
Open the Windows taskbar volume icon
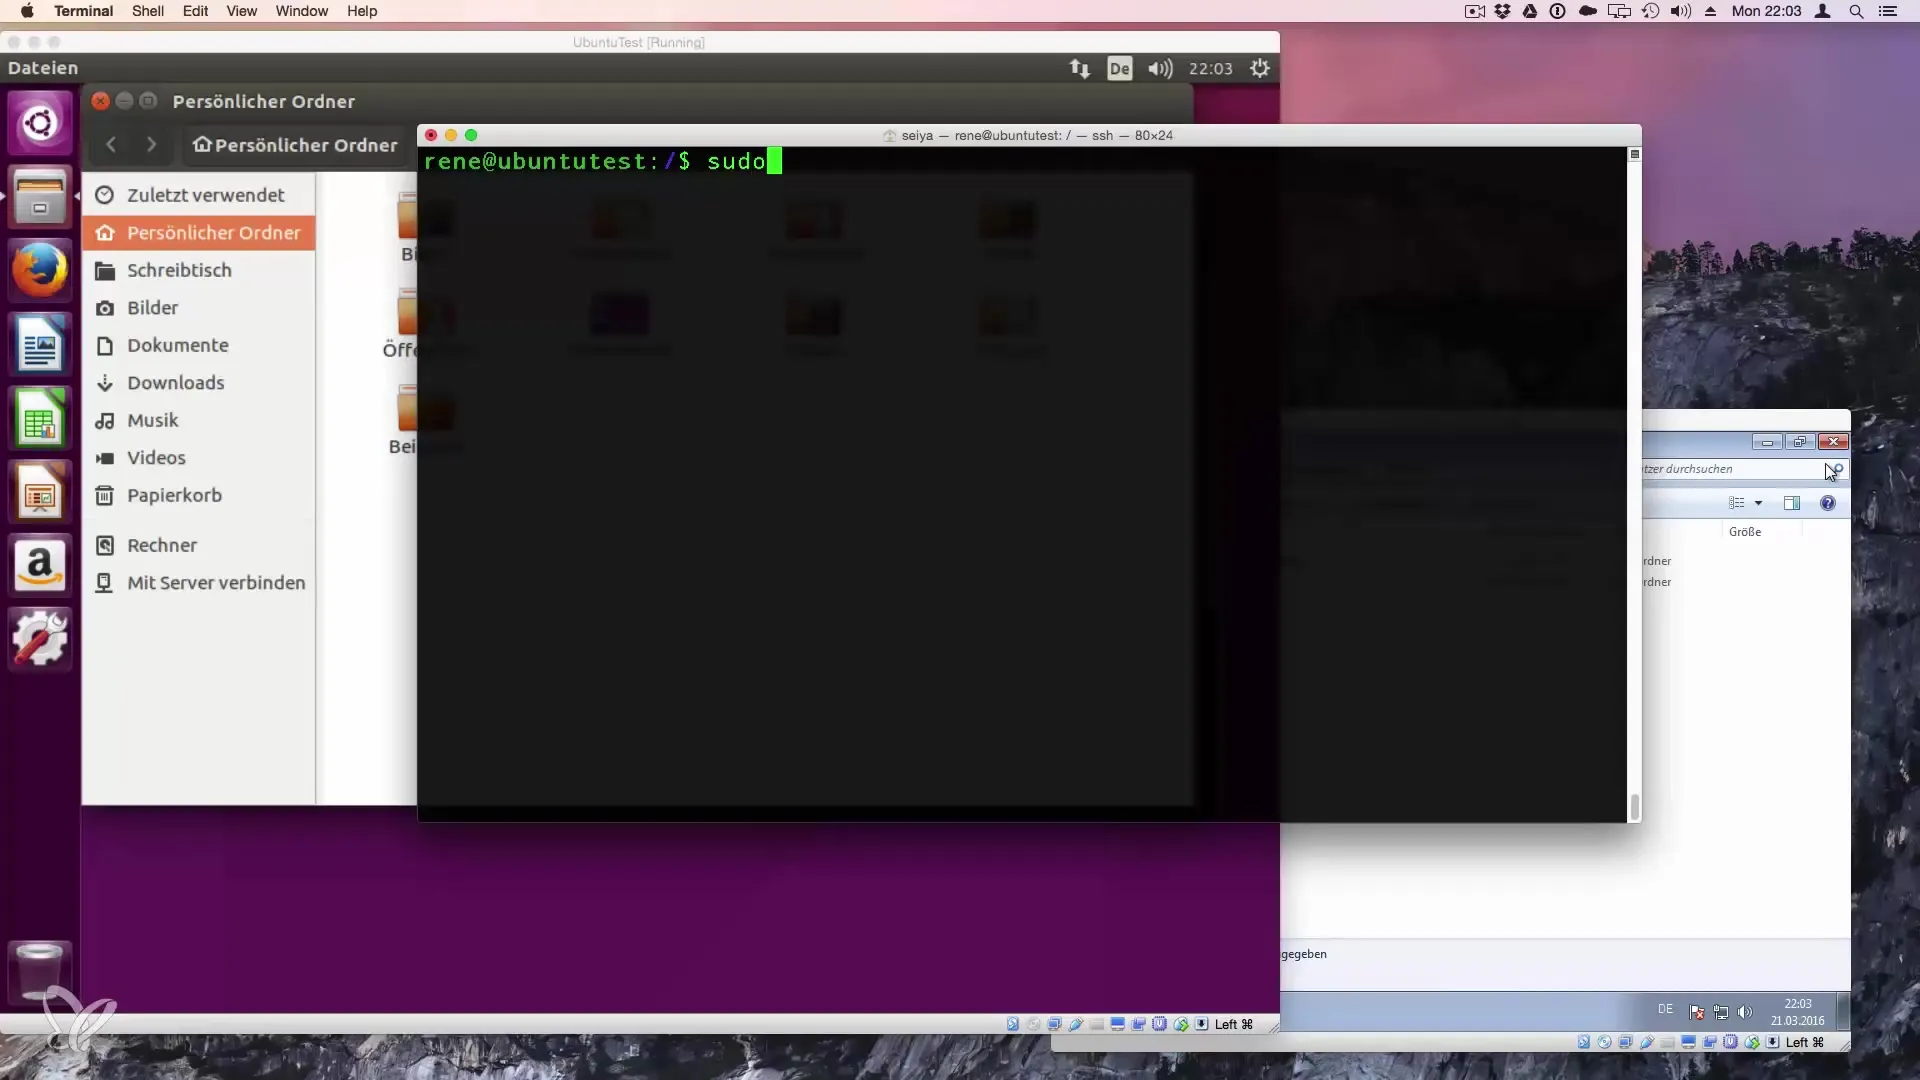click(1745, 1012)
